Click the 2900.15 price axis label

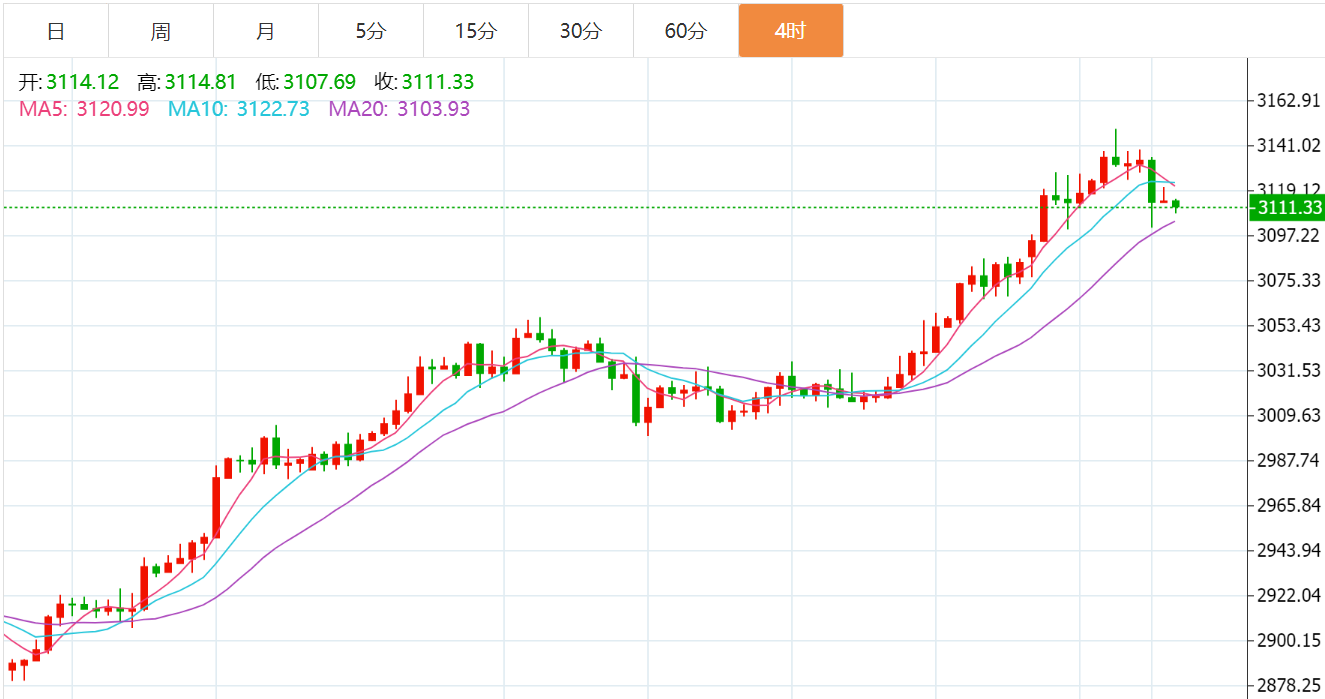point(1289,640)
